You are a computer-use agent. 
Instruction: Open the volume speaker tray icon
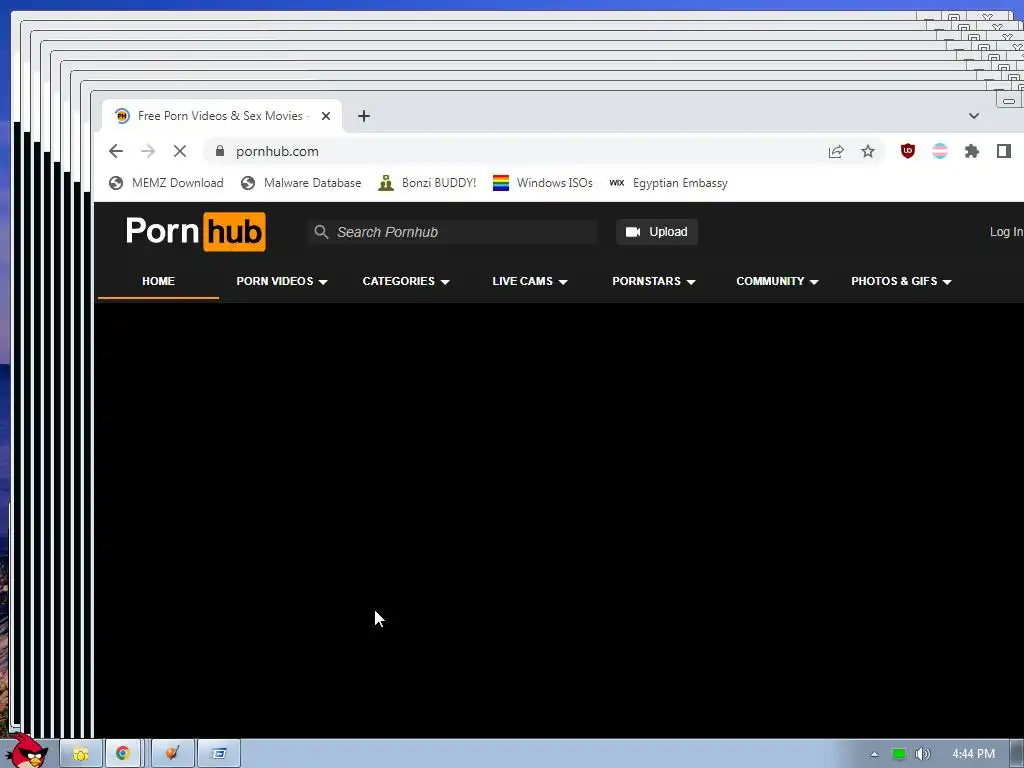point(922,754)
